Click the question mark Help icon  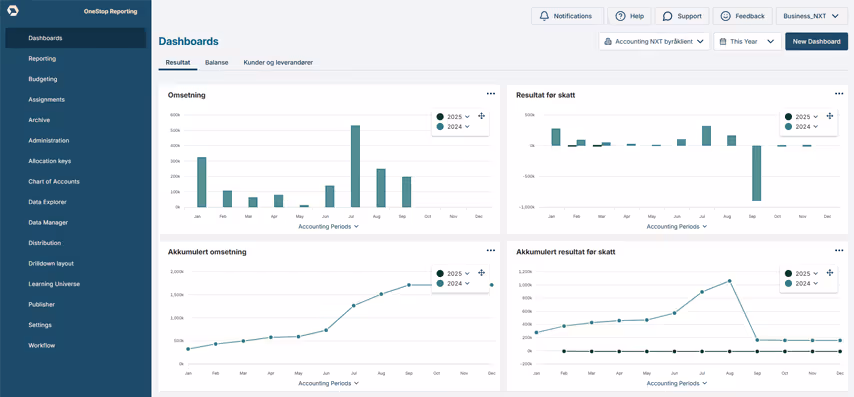tap(620, 16)
